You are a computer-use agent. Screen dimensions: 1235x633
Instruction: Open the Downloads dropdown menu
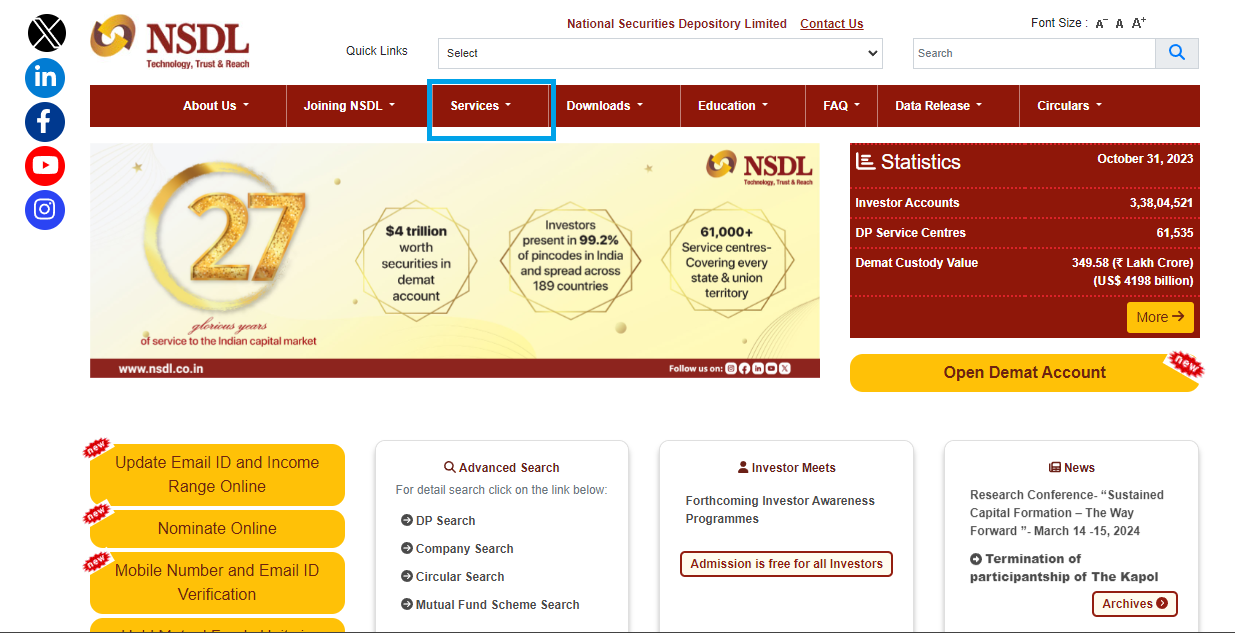[x=604, y=106]
